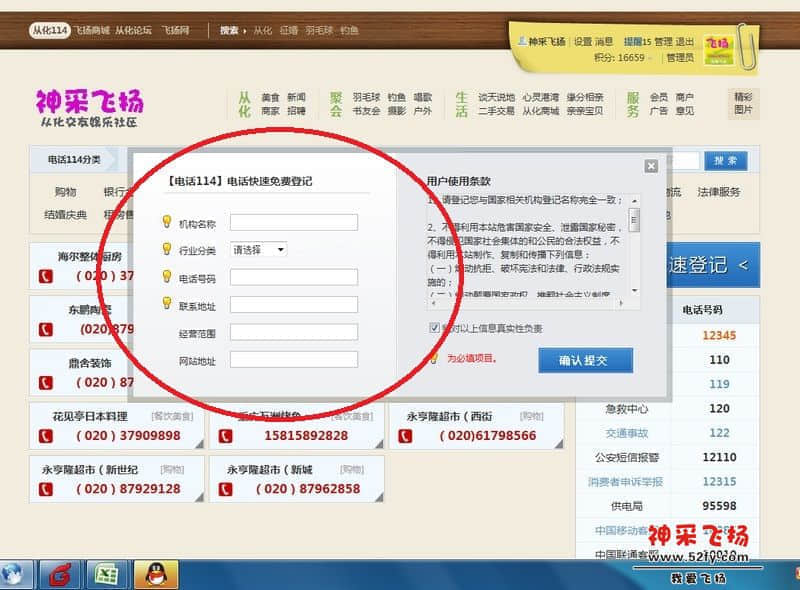This screenshot has height=590, width=800.
Task: Click the number 12345 in 电话号码 column
Action: [x=719, y=335]
